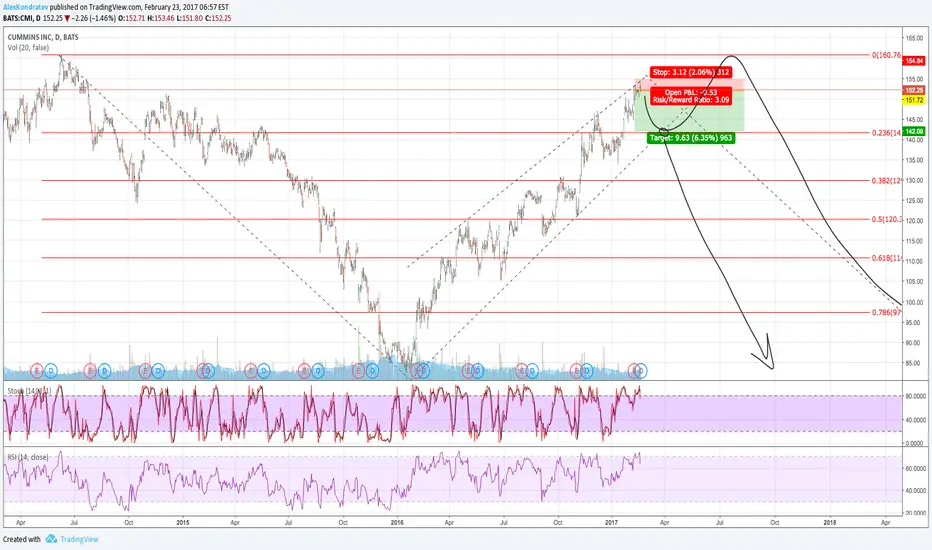The height and width of the screenshot is (550, 932).
Task: Click the dividend D marker in August 2014
Action: tap(104, 371)
